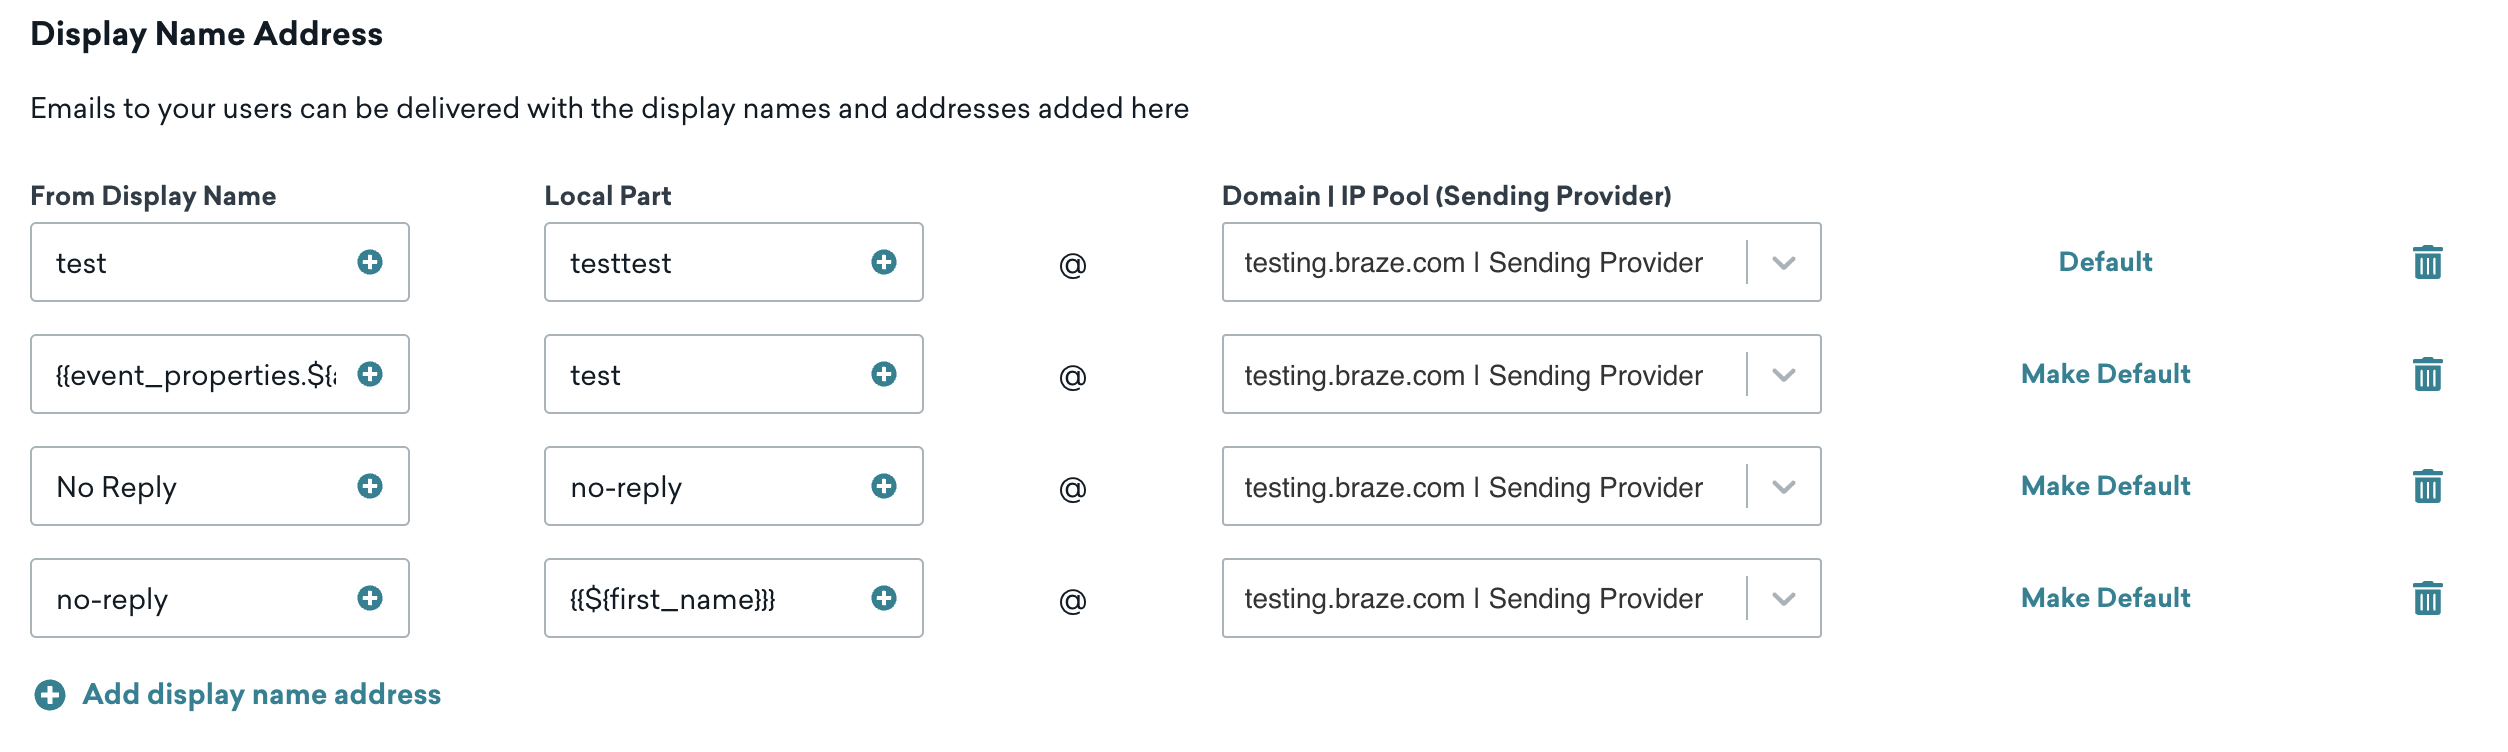Open domain dropdown for second row
Viewport: 2508px width, 752px height.
(1784, 375)
